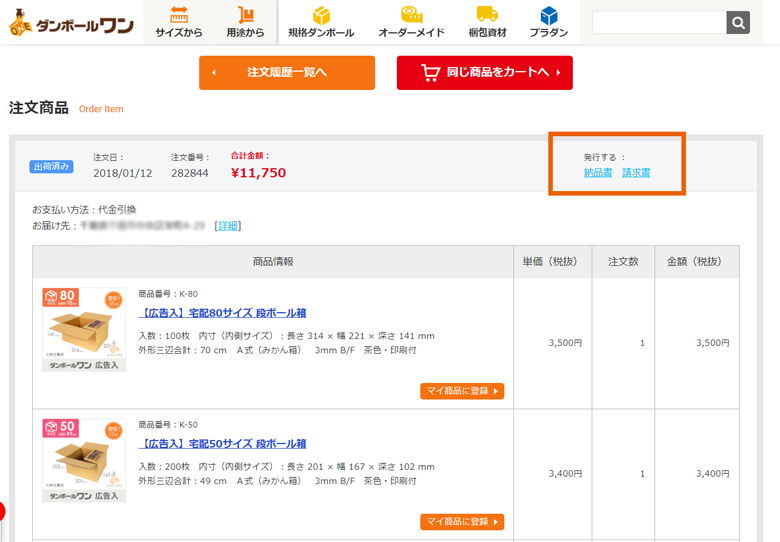Go back via 注文履歴一覧へ button
The image size is (780, 542).
[x=287, y=73]
